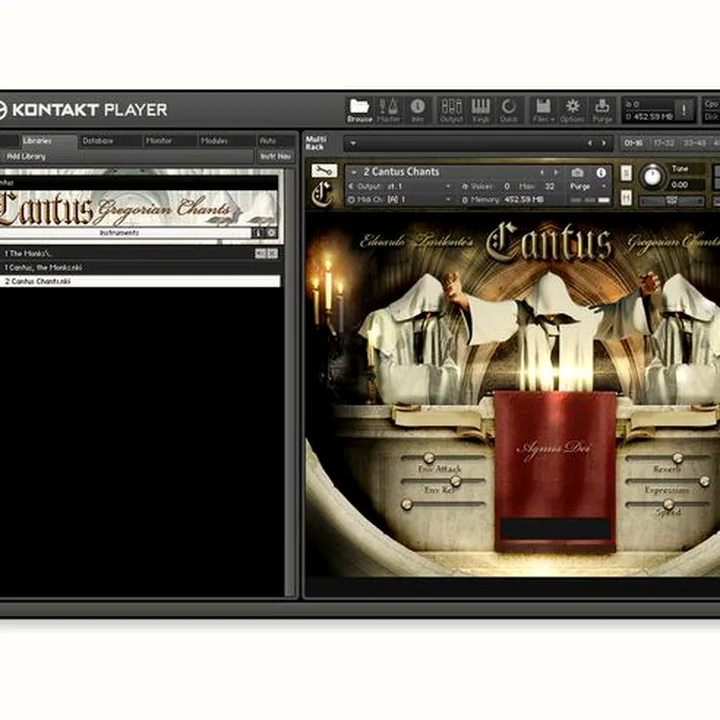Click the Kontakt Player logo
The image size is (720, 720).
[83, 110]
